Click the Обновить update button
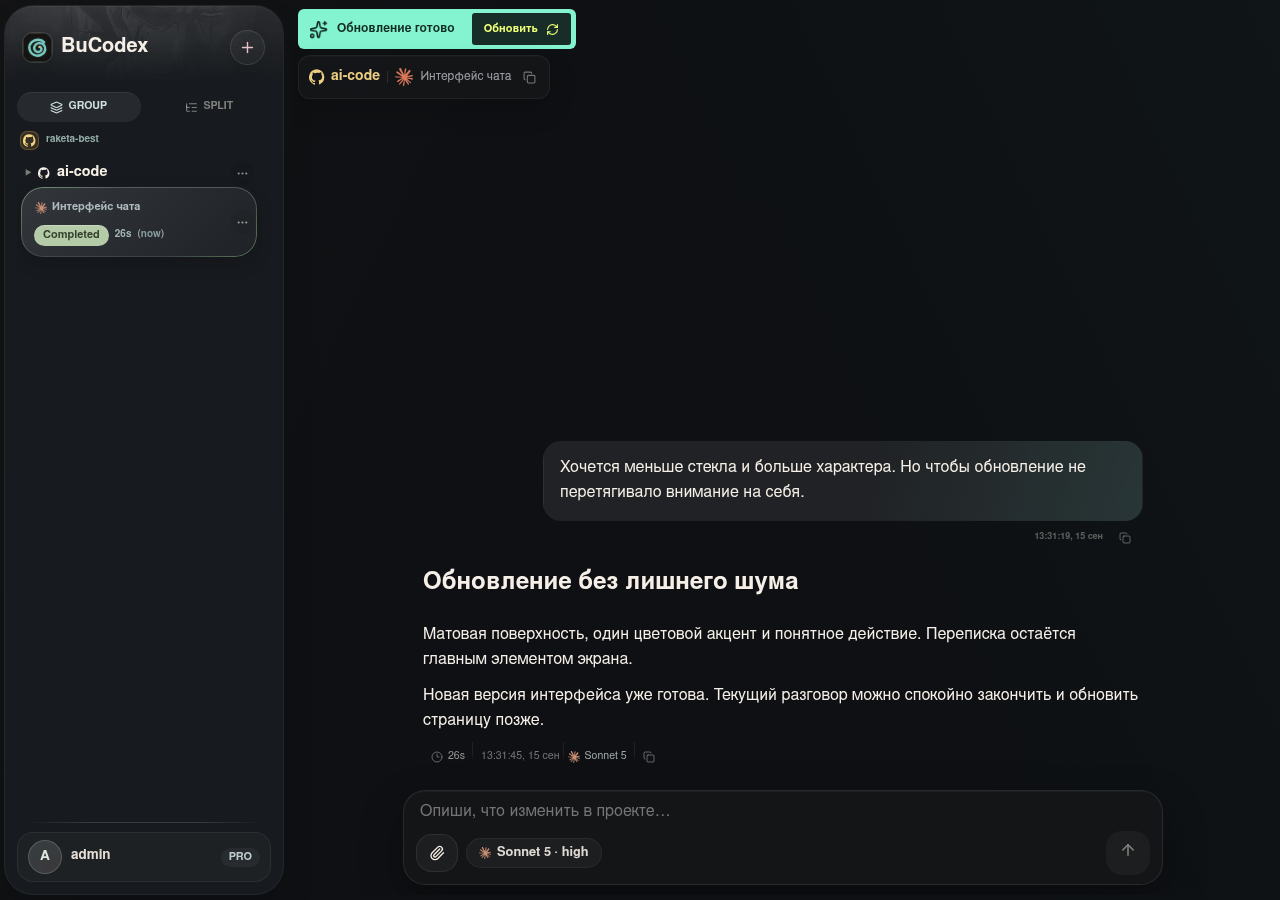 click(521, 29)
